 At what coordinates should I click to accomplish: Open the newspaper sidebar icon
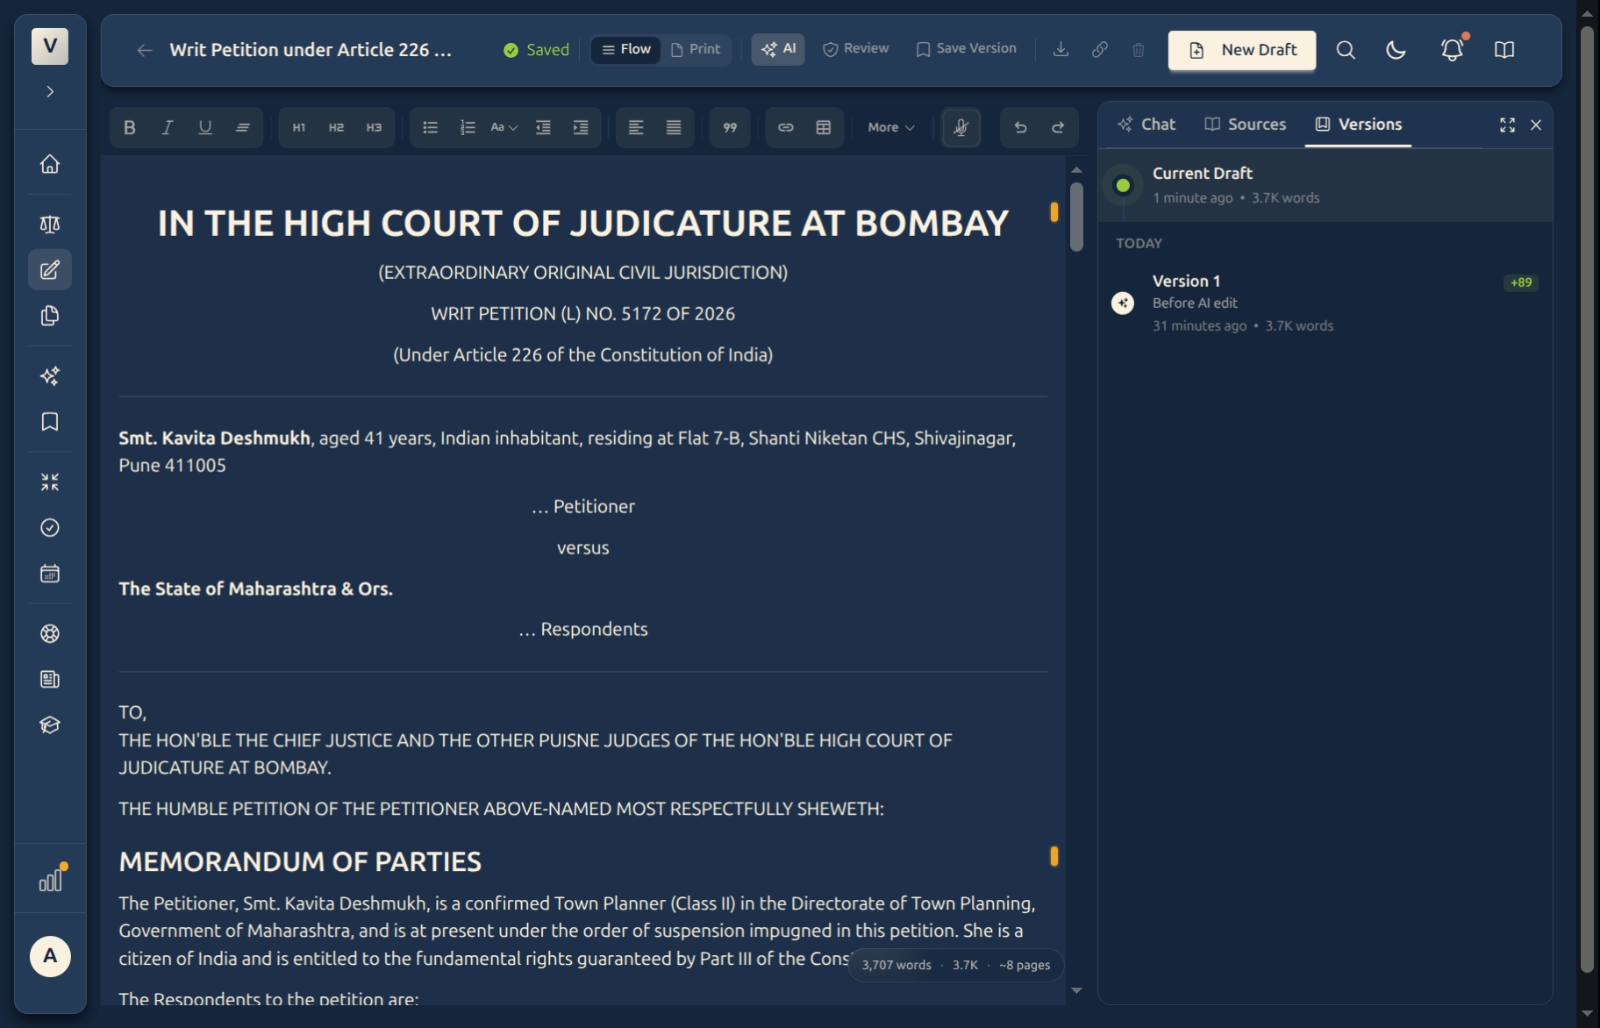pos(50,680)
